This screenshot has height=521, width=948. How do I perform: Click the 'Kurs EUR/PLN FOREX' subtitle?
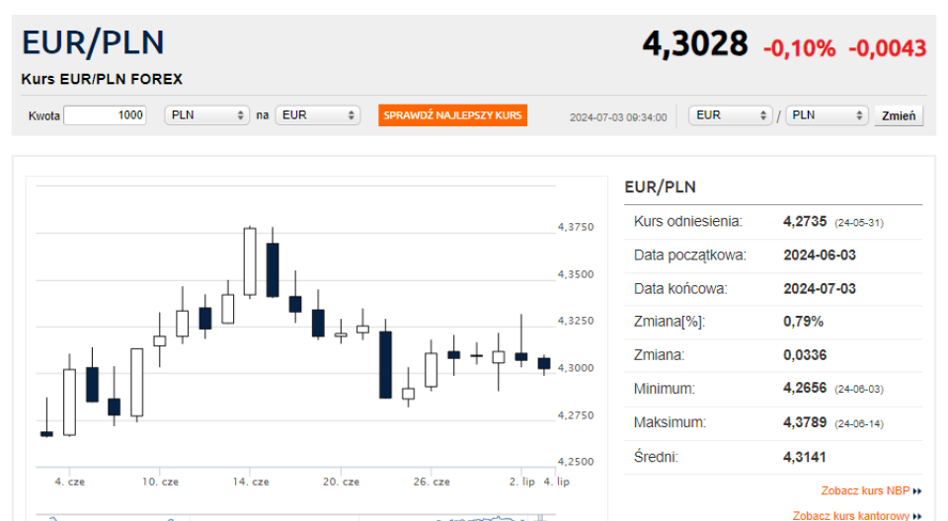point(102,79)
